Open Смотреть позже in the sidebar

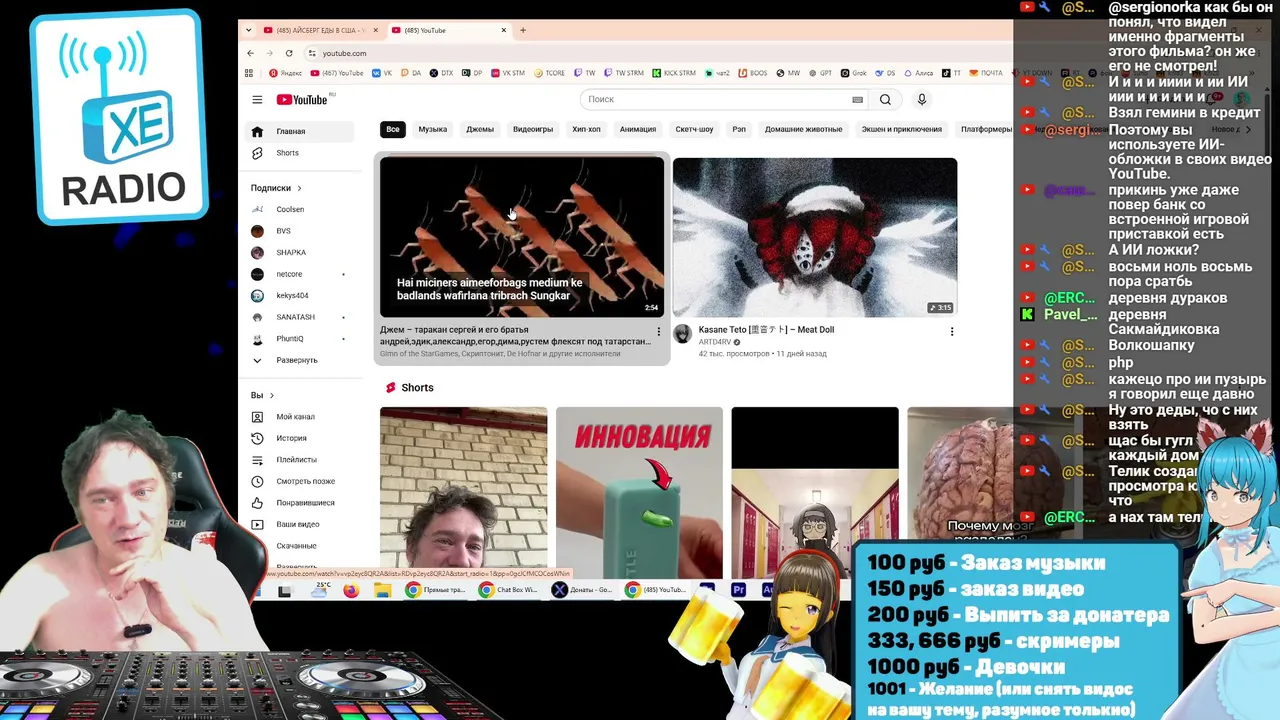pyautogui.click(x=300, y=481)
